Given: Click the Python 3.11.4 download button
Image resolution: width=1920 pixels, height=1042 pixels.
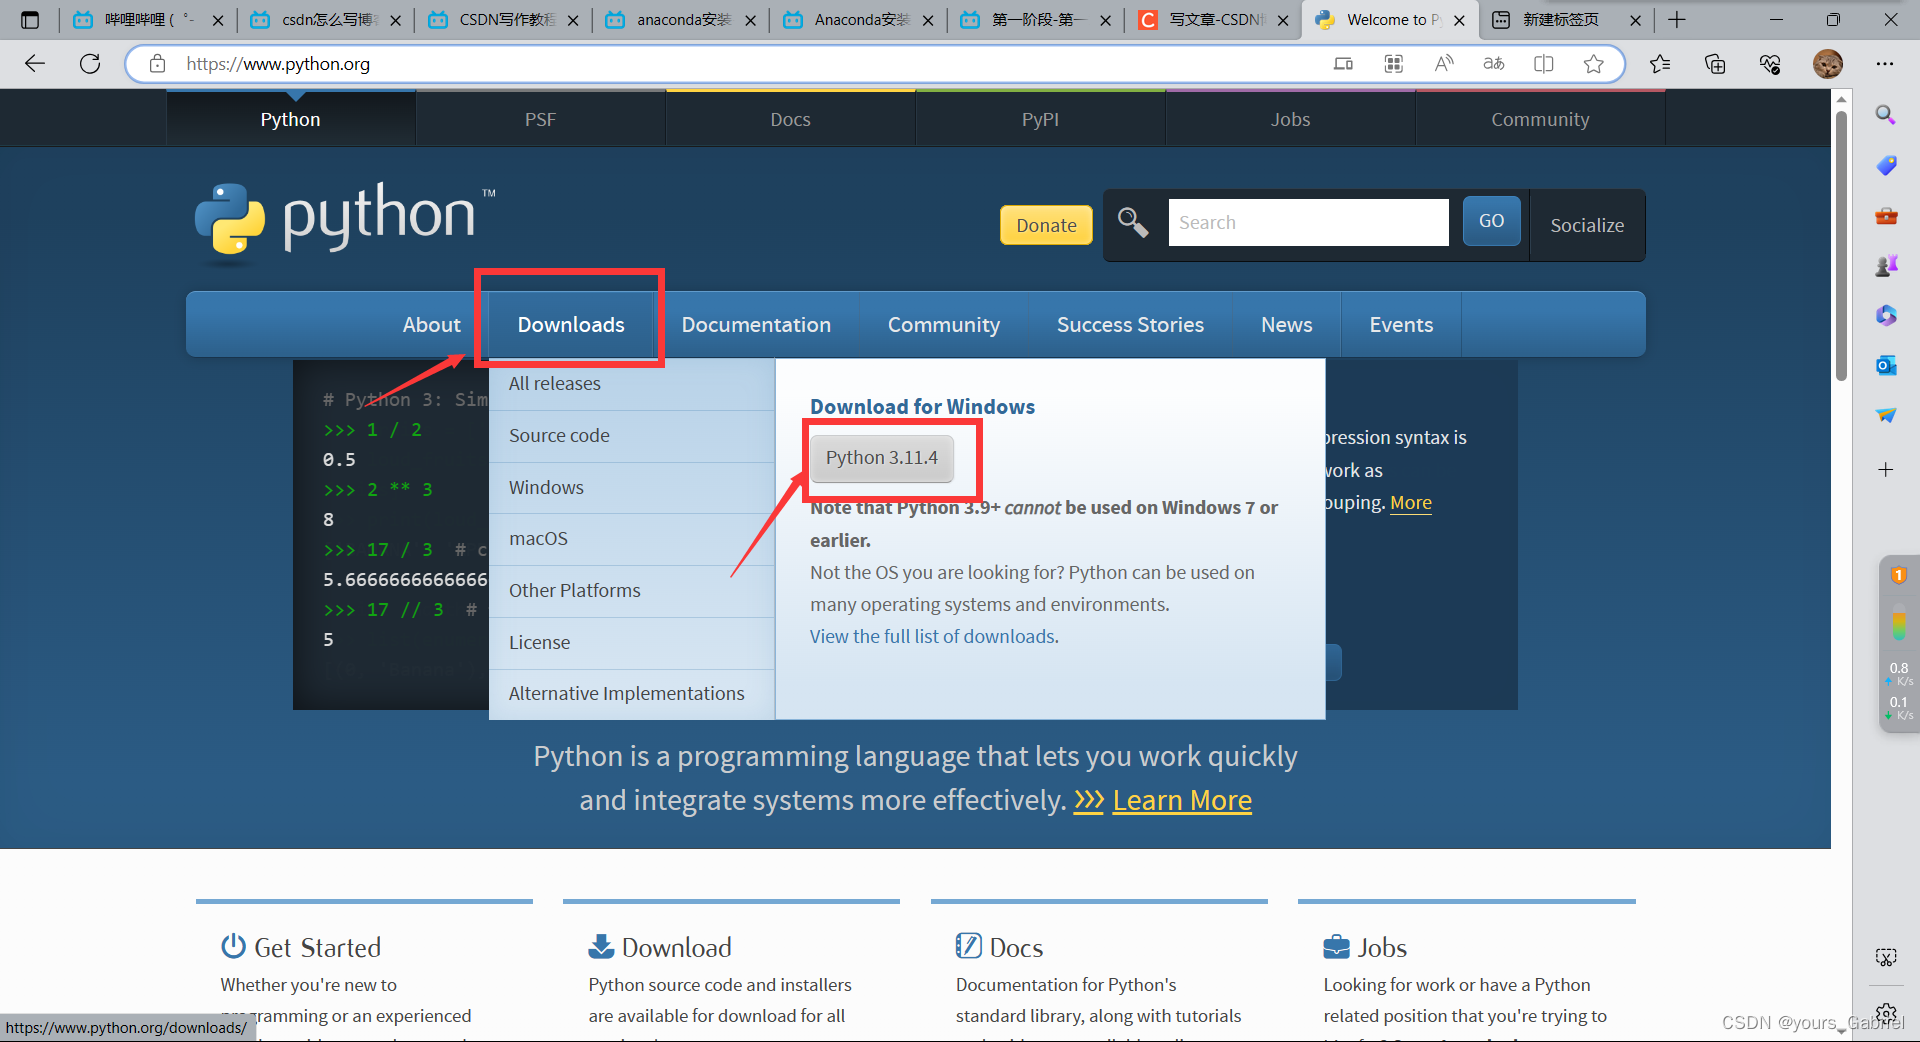Looking at the screenshot, I should (x=882, y=458).
